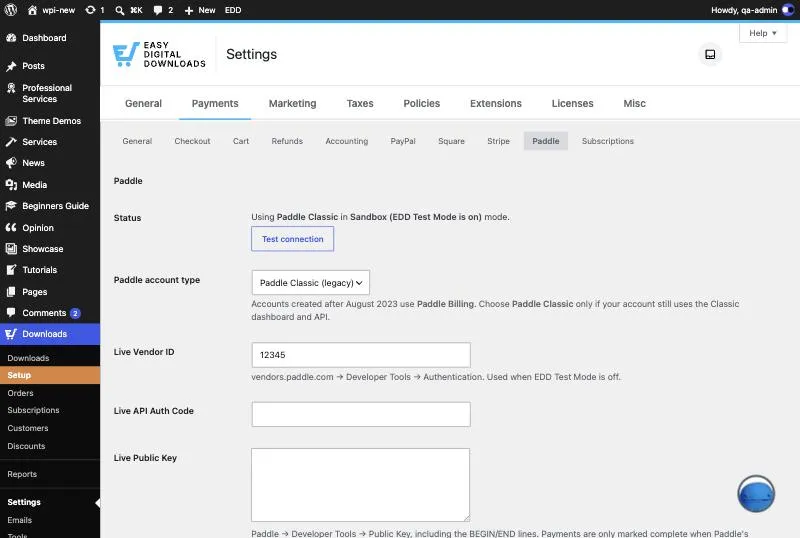
Task: Open the Paddle account type dropdown
Action: pyautogui.click(x=310, y=282)
